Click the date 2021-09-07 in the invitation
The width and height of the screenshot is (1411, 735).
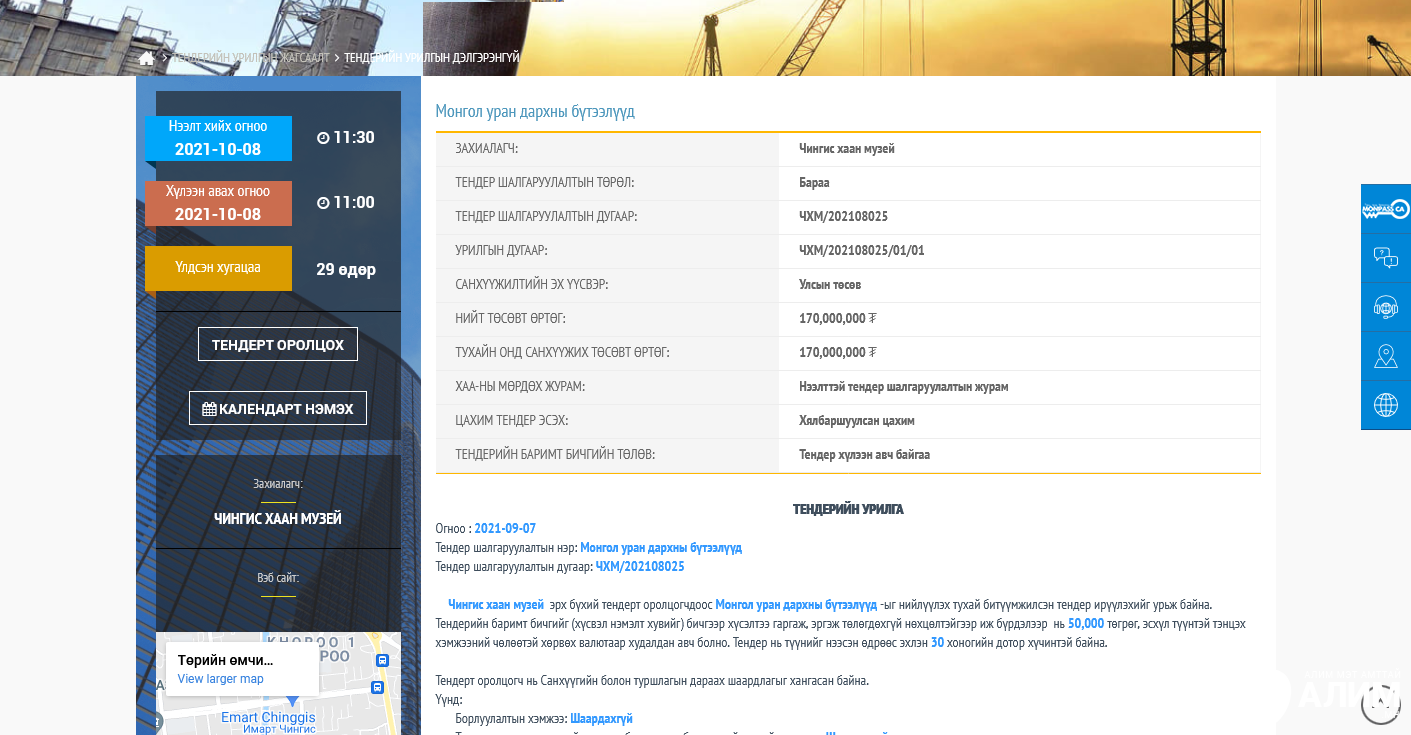505,529
